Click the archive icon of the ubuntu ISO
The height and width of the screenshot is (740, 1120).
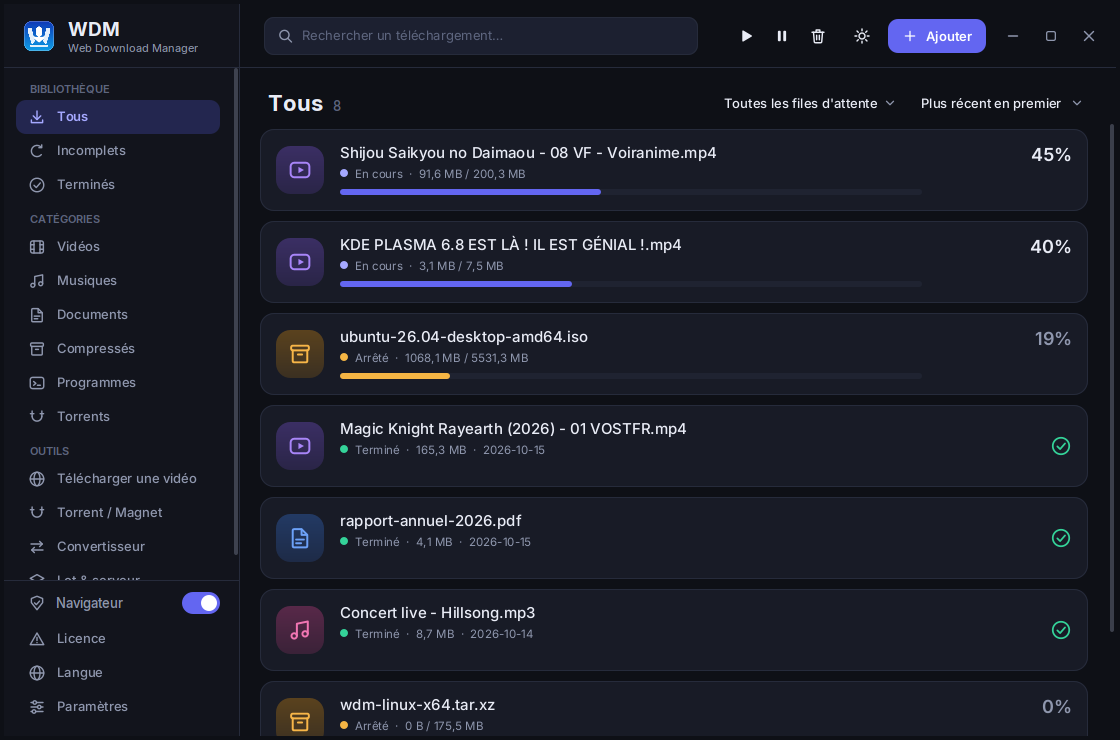click(x=300, y=354)
